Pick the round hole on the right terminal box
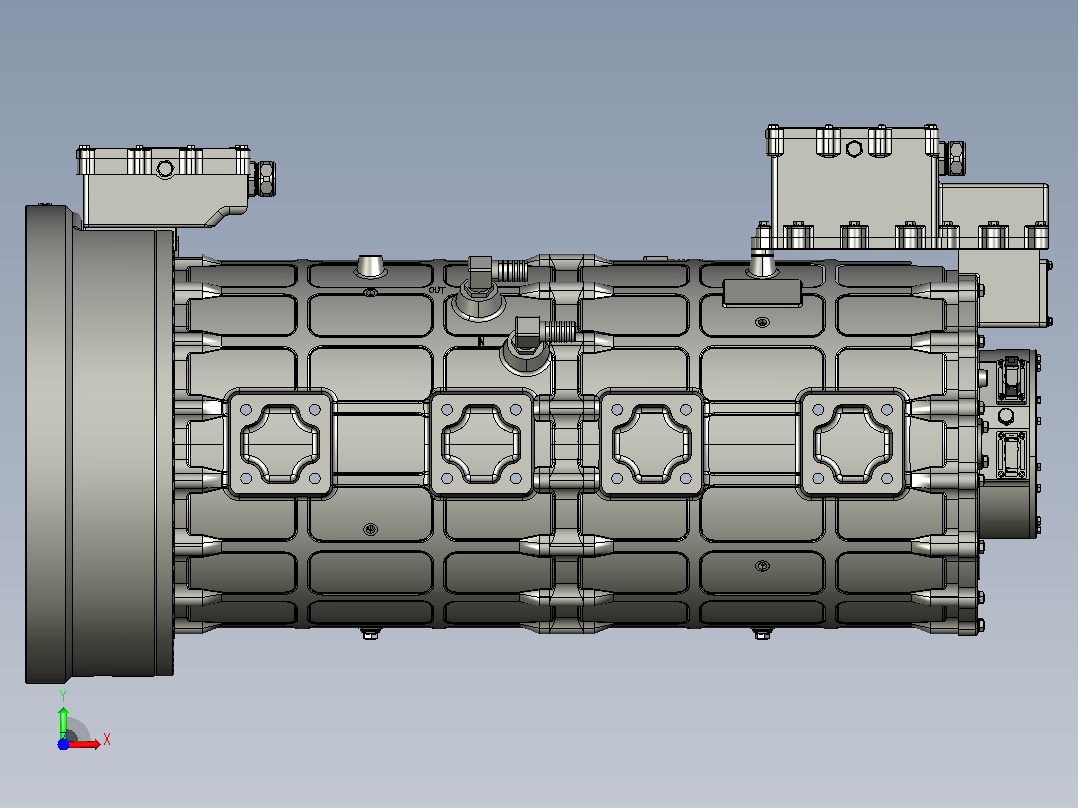This screenshot has height=808, width=1078. point(854,149)
